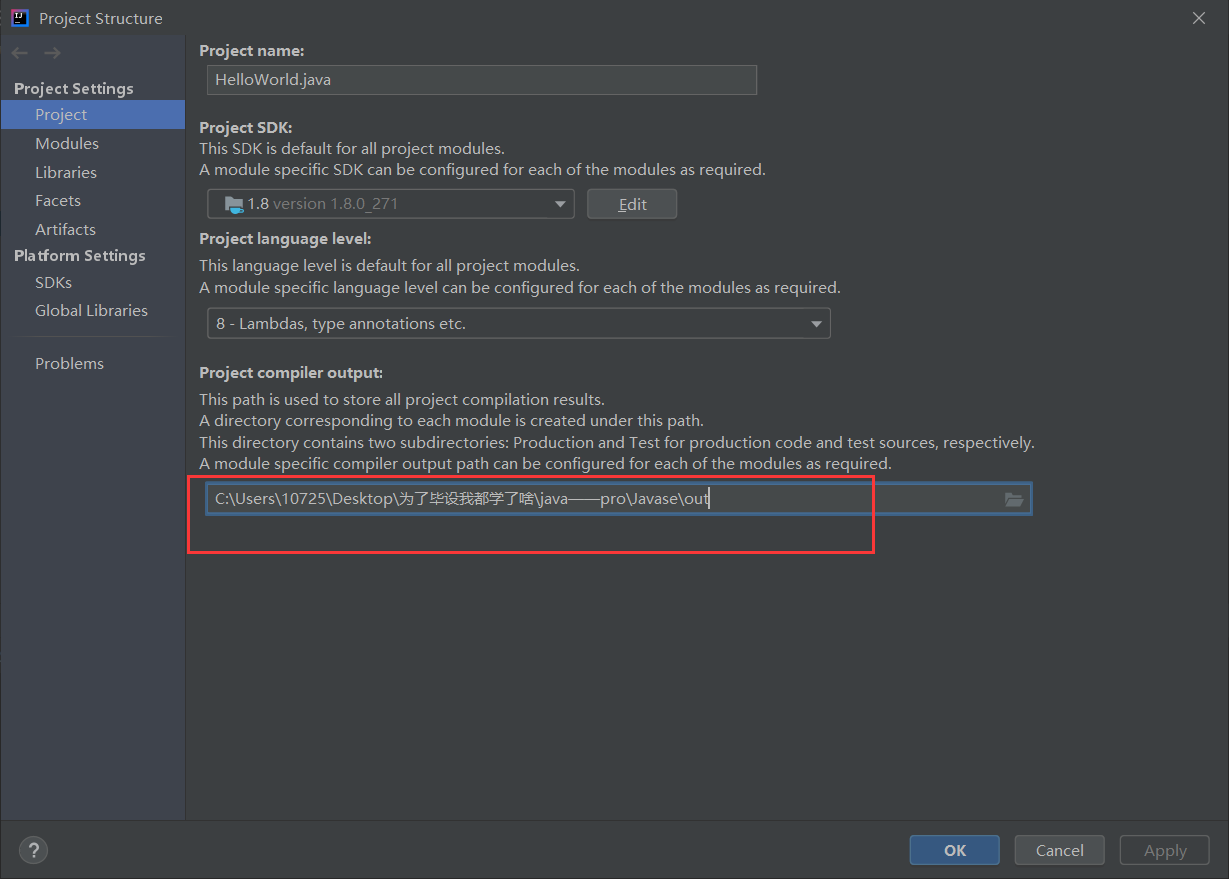Screen dimensions: 1229x879
Task: Click the Edit SDK button
Action: [632, 204]
